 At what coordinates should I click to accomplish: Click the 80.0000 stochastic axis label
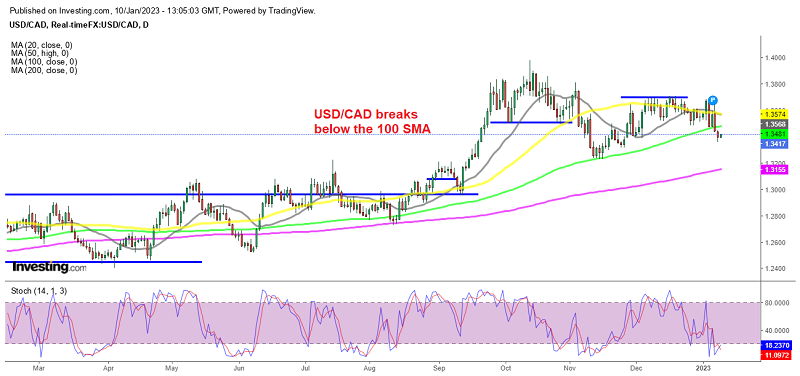pos(777,303)
